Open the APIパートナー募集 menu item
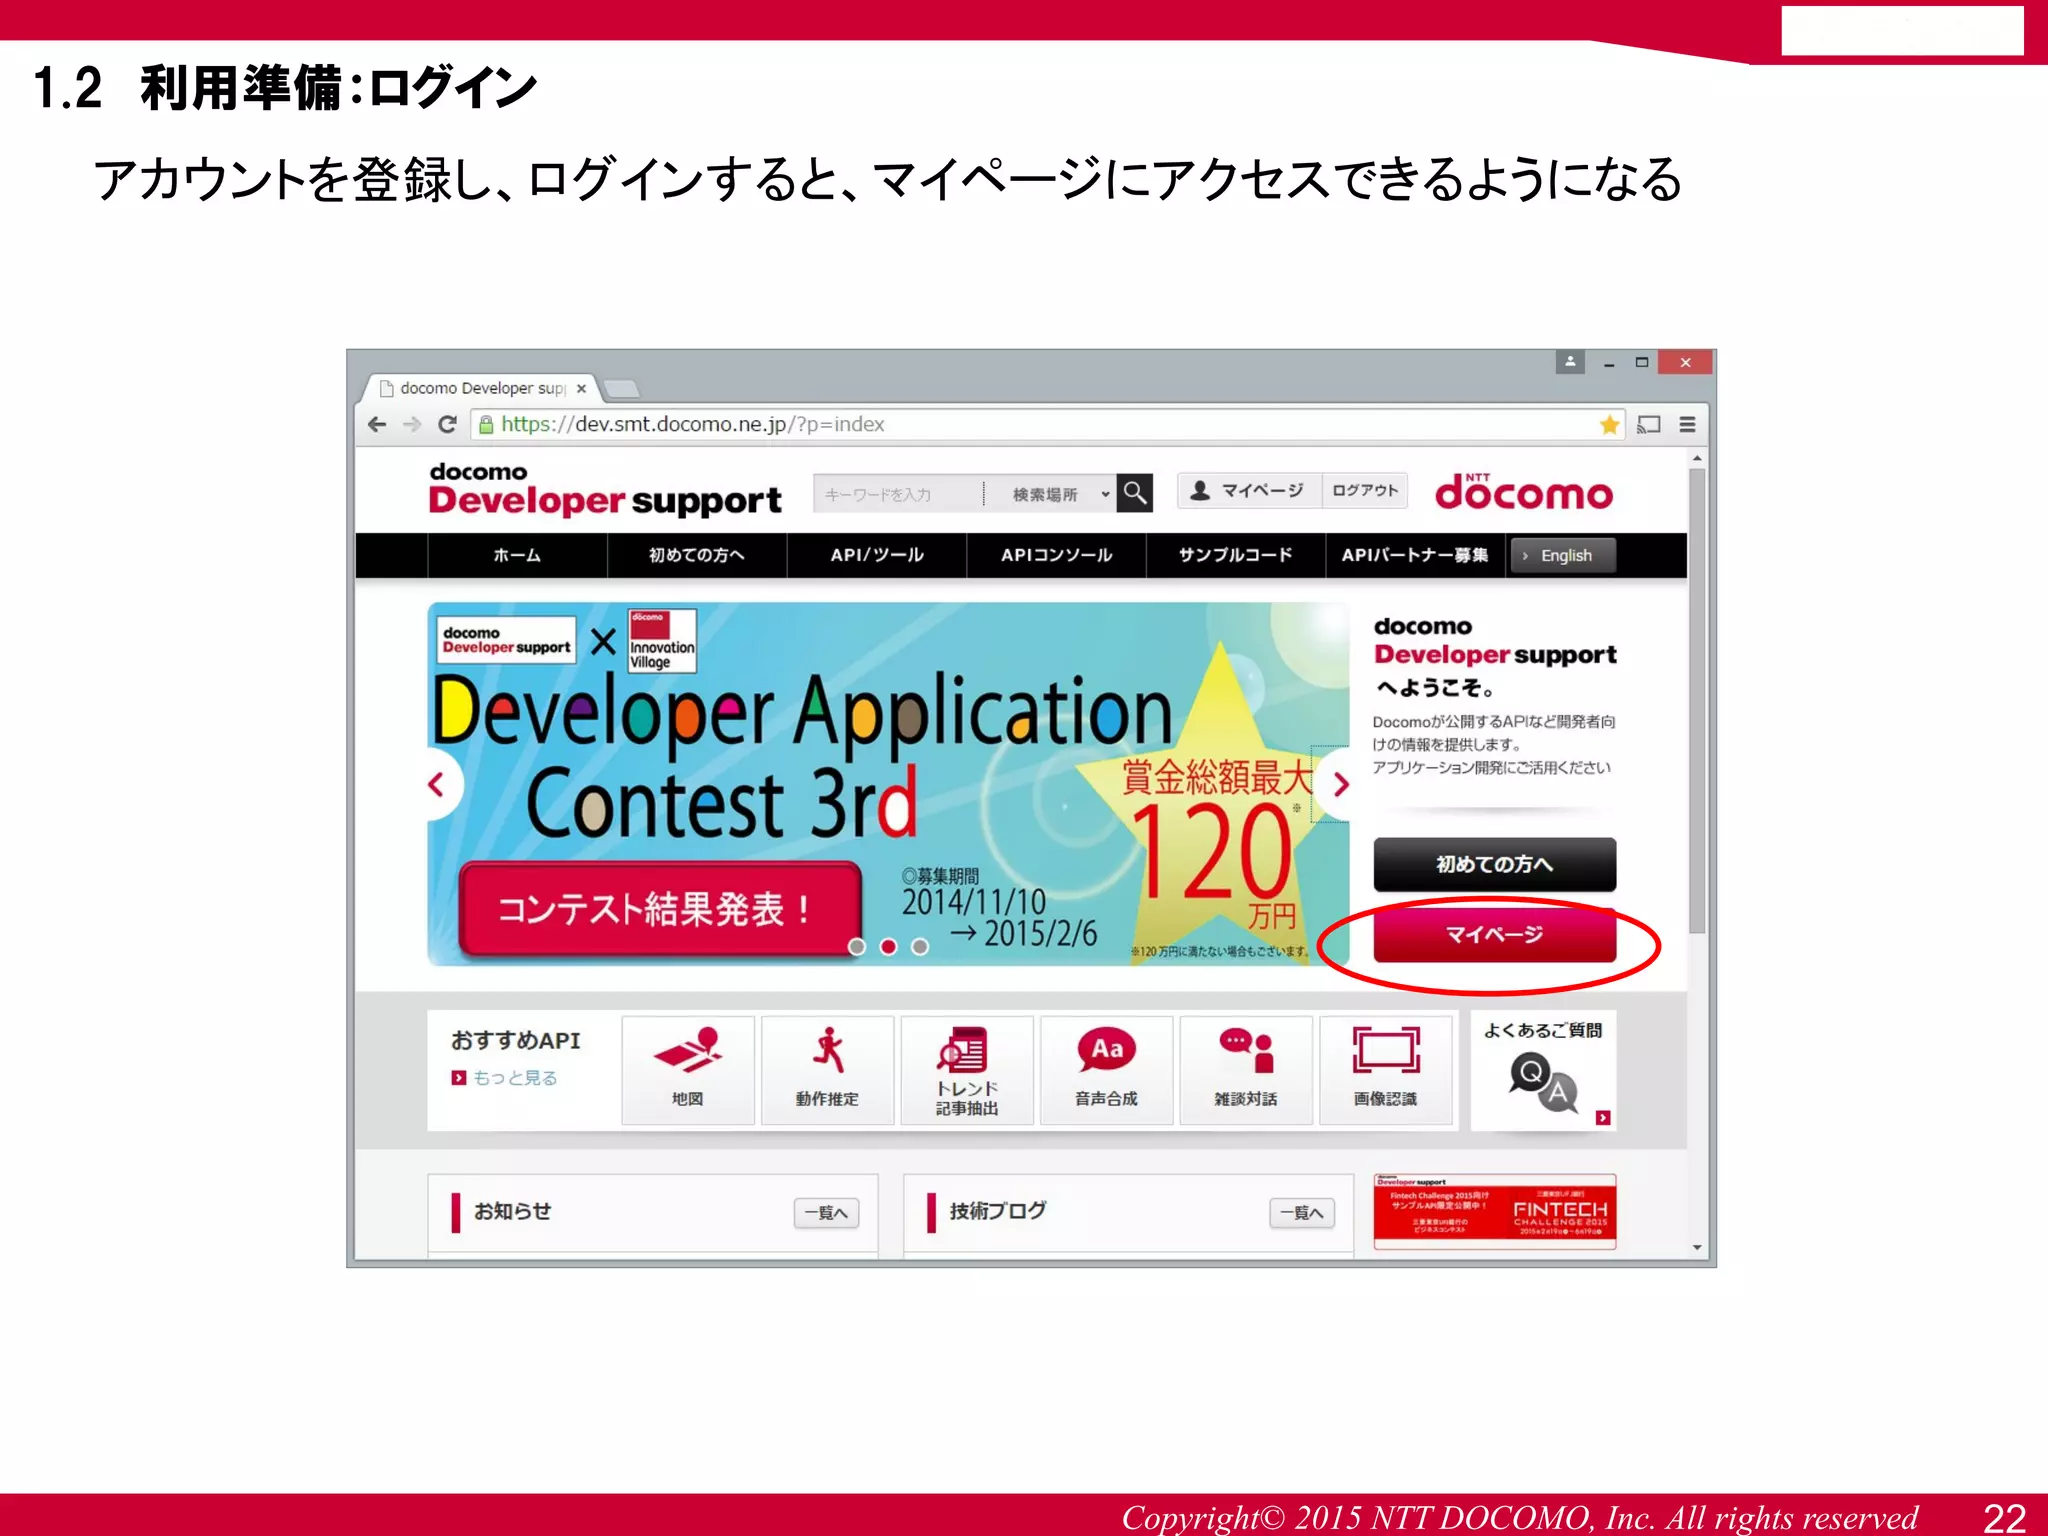Screen dimensions: 2048x1536 (x=1415, y=555)
